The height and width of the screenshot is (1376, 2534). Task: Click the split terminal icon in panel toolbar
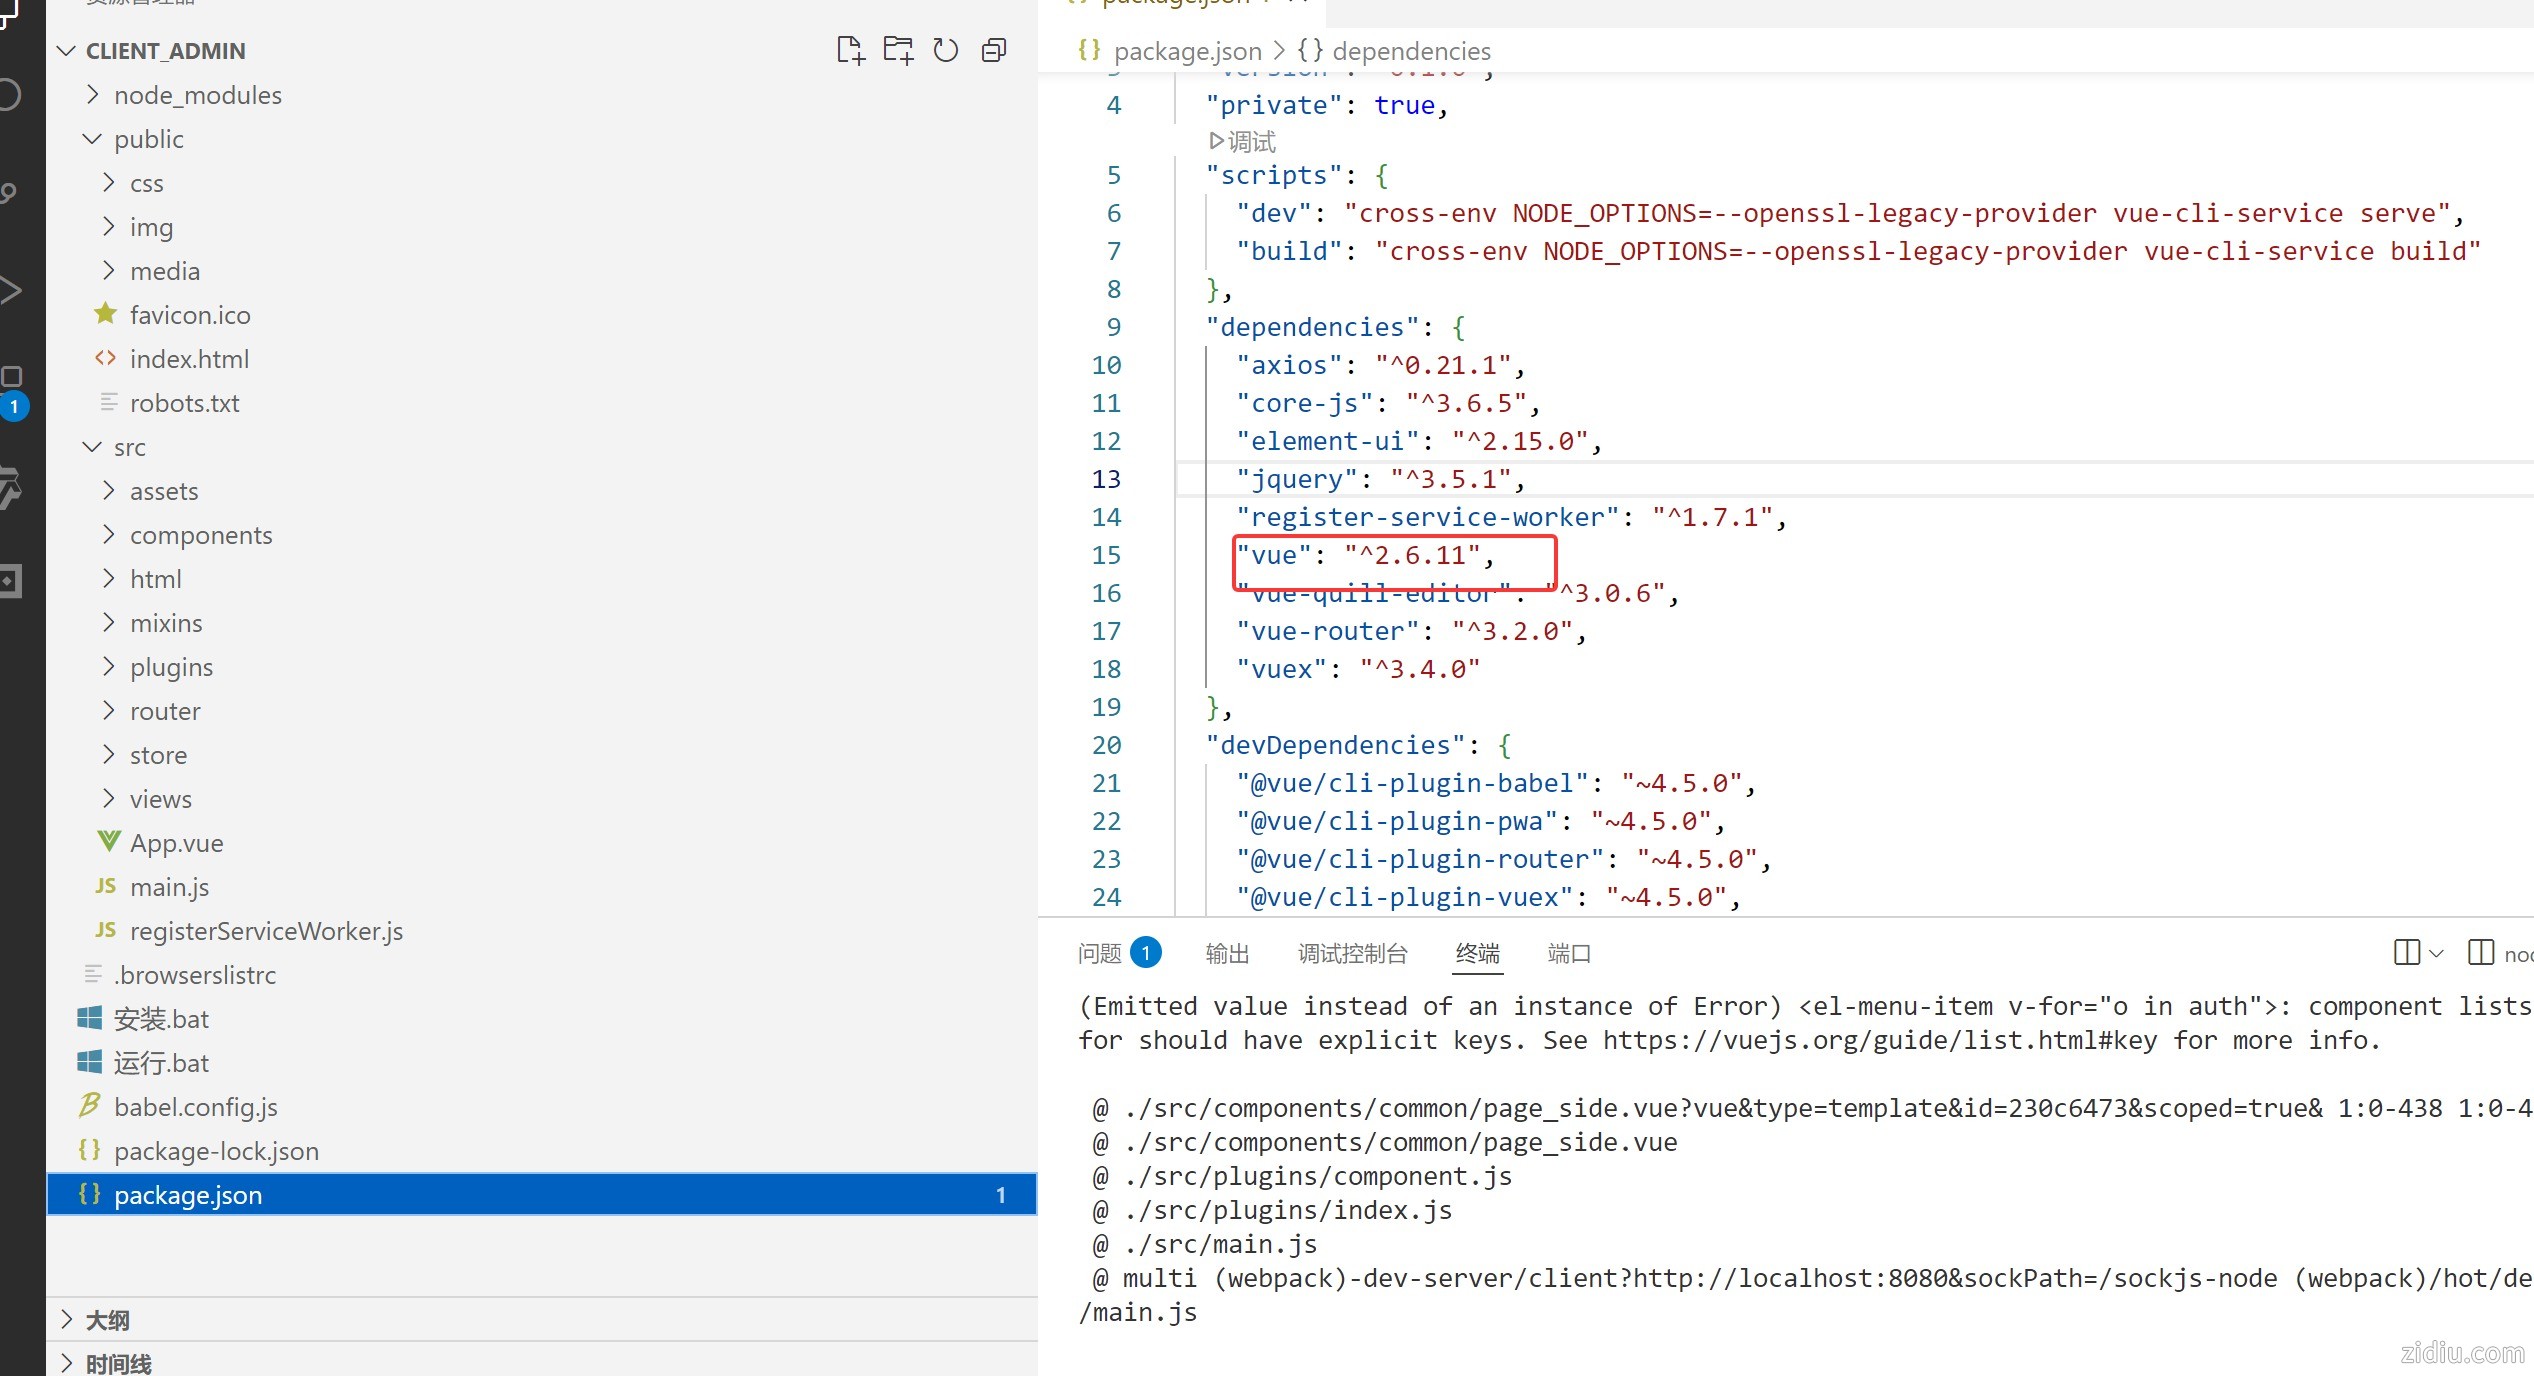2406,952
